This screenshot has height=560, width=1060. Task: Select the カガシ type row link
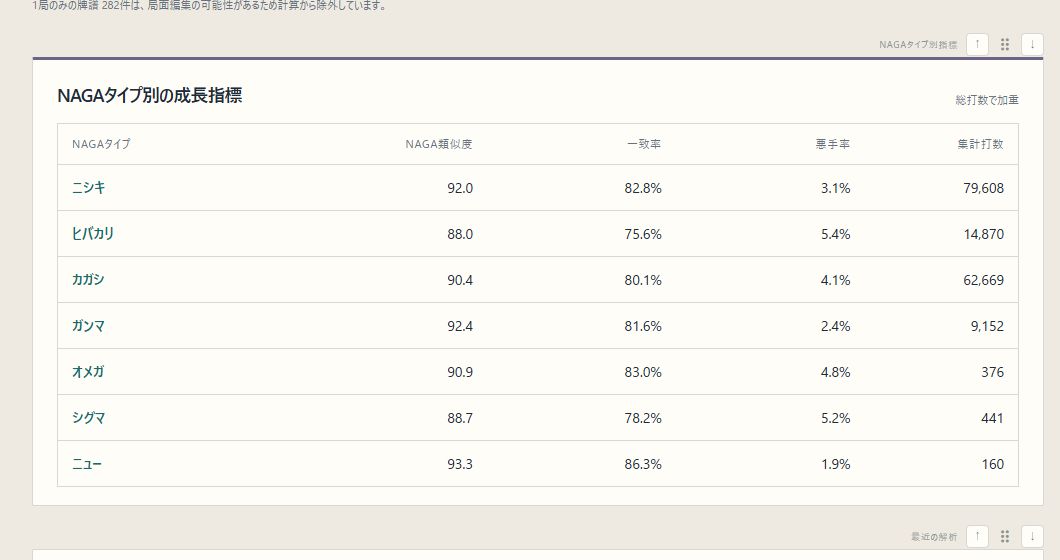[x=88, y=279]
